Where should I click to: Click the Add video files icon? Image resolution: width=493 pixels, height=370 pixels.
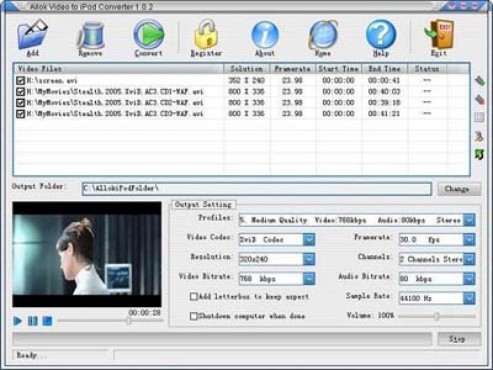32,35
